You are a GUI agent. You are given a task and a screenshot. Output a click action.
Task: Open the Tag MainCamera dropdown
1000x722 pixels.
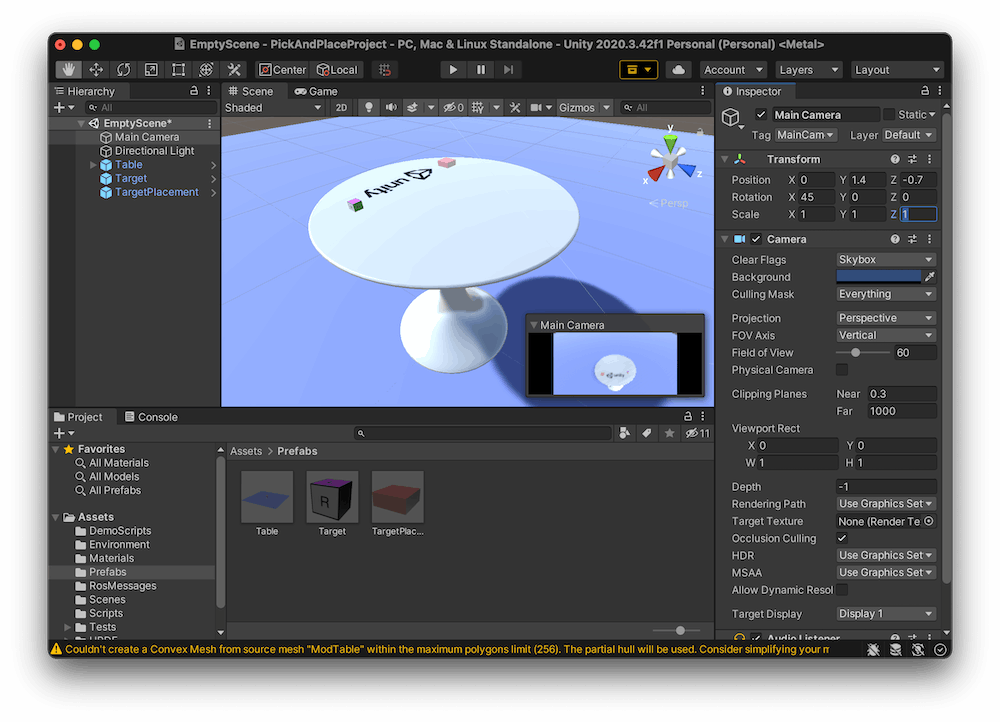coord(805,135)
